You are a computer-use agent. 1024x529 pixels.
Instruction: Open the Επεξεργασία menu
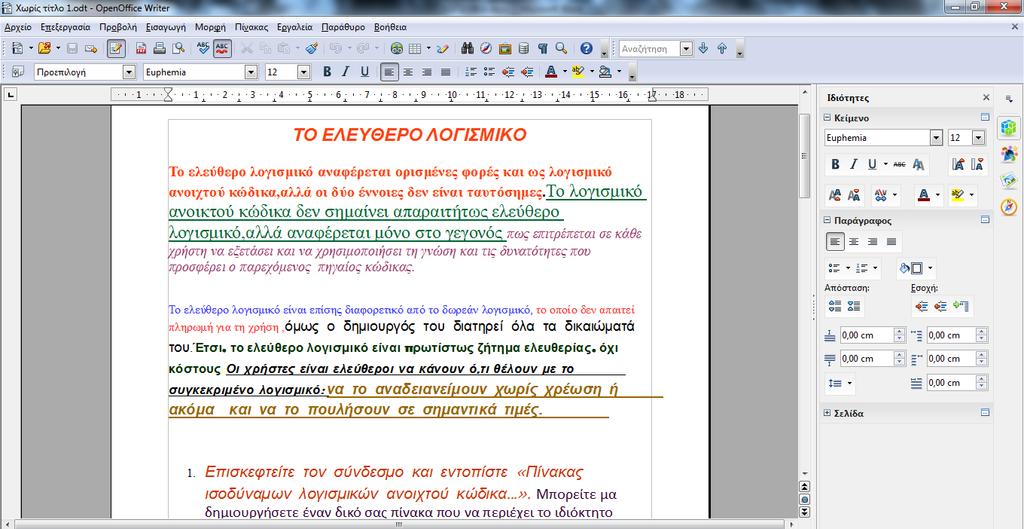(65, 27)
